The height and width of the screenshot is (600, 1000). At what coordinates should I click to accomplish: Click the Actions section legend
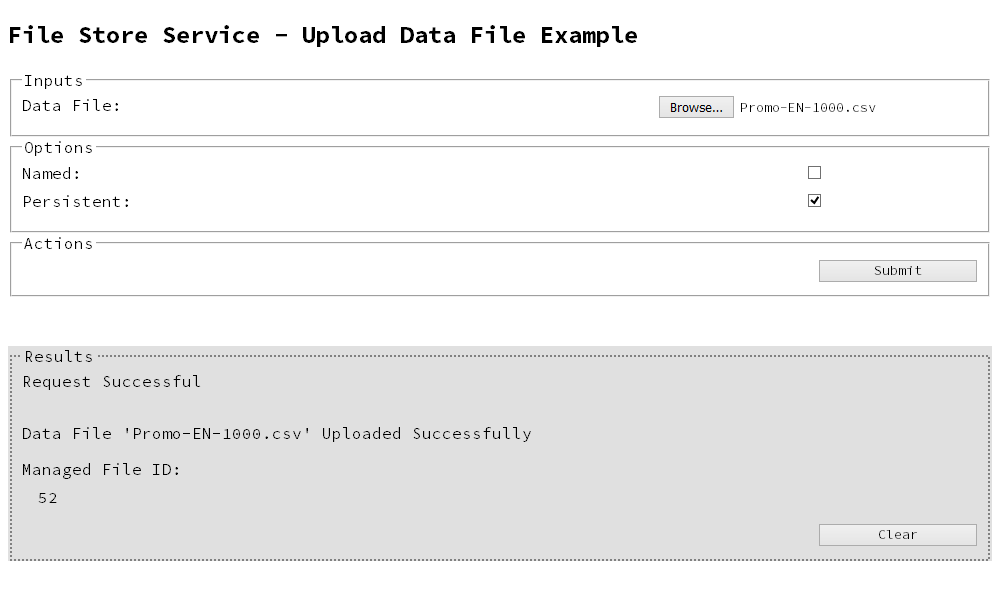58,243
